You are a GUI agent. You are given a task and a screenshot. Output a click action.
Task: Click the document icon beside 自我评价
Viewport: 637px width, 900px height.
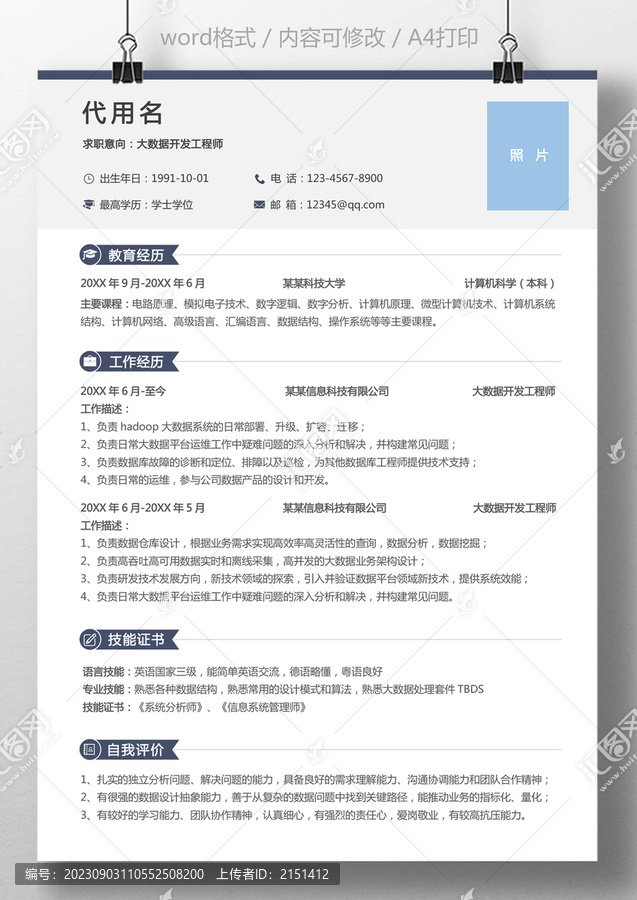90,750
